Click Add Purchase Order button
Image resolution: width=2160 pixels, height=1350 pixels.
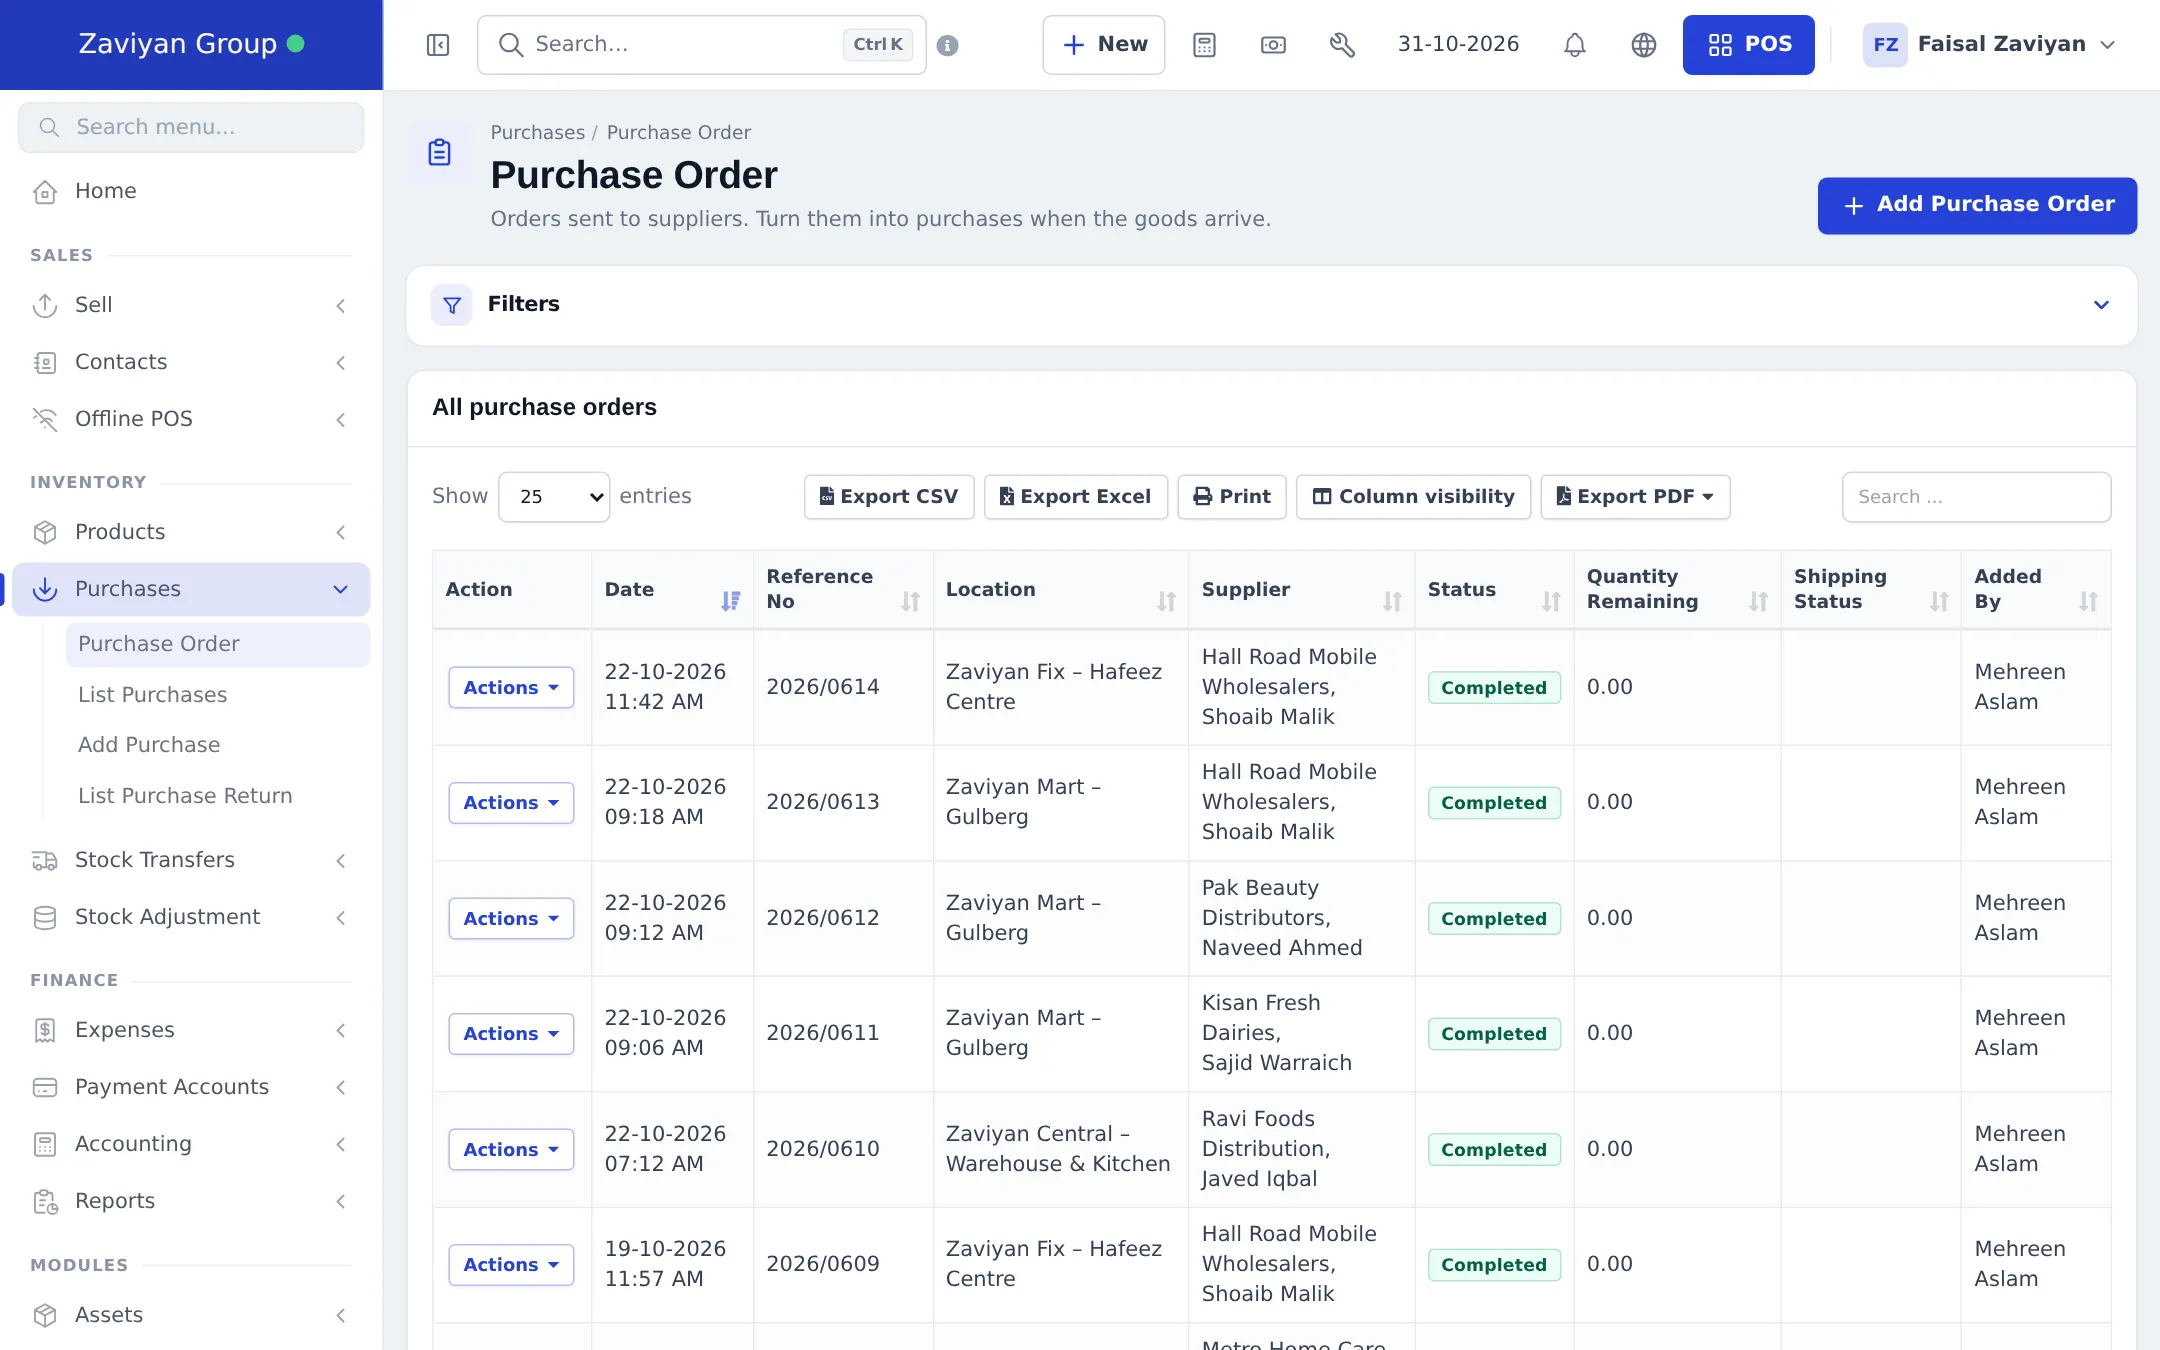tap(1977, 205)
